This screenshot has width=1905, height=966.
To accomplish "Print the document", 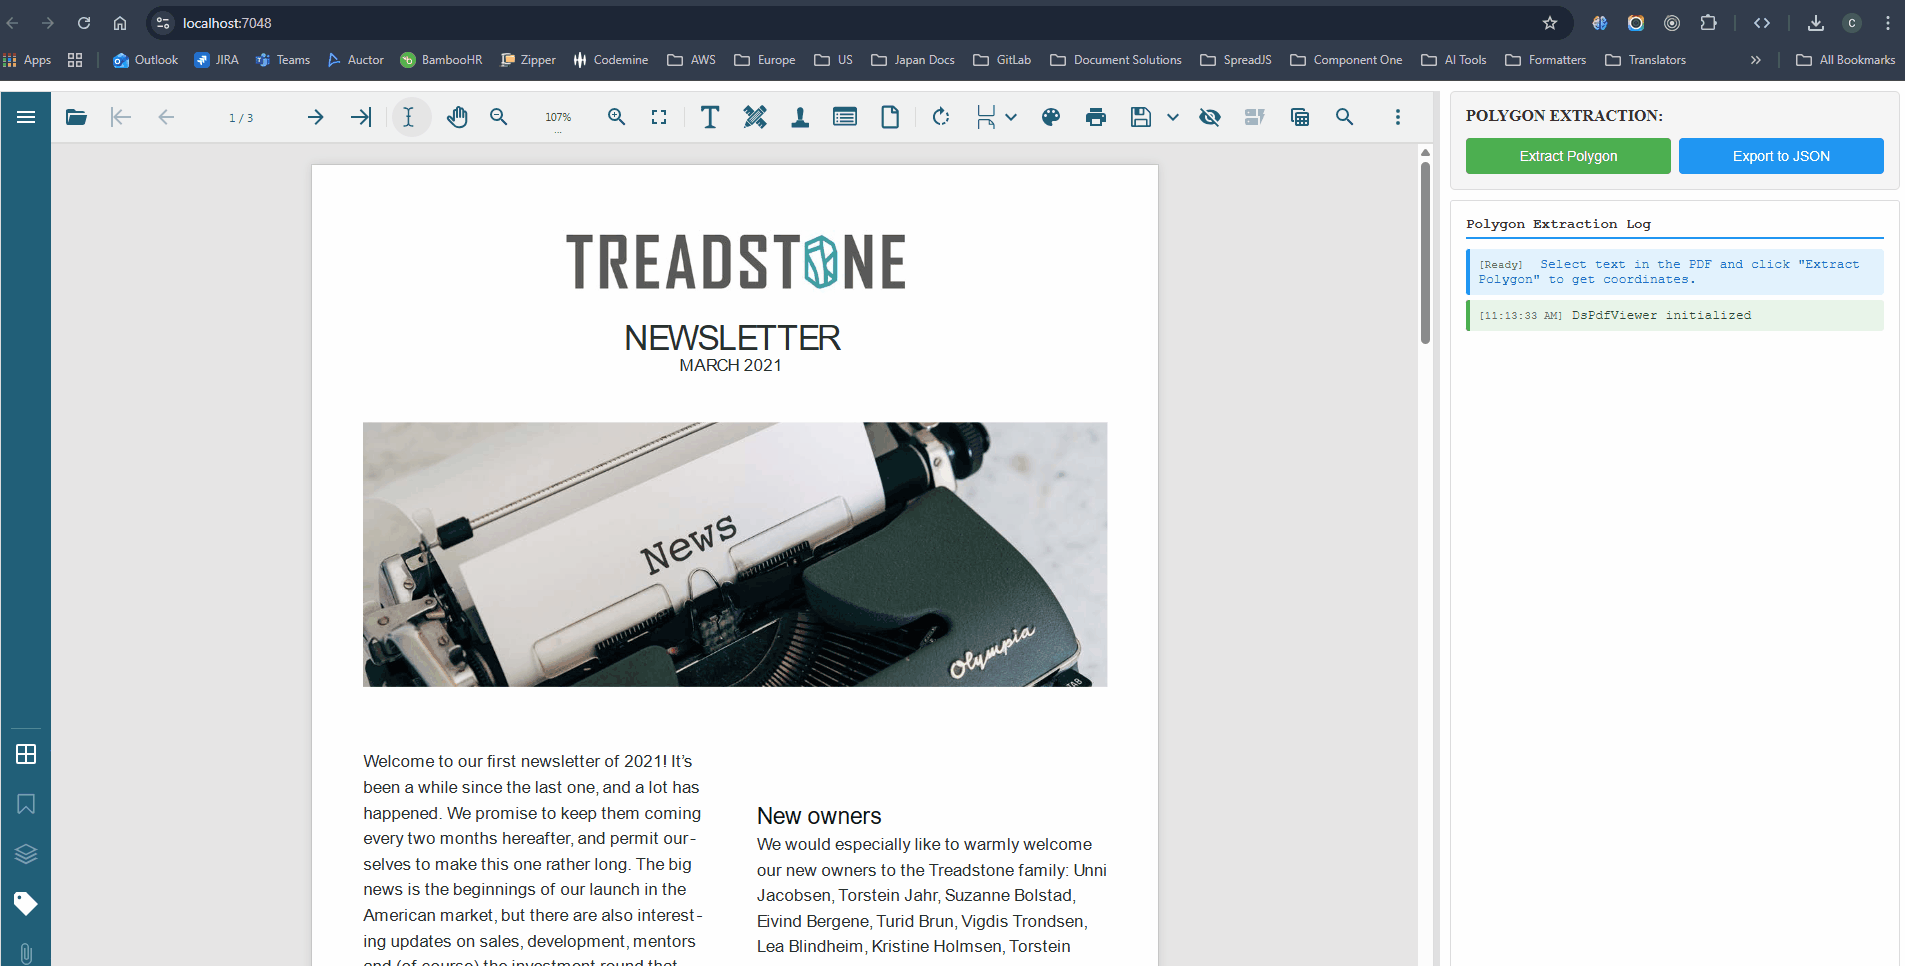I will pyautogui.click(x=1096, y=117).
